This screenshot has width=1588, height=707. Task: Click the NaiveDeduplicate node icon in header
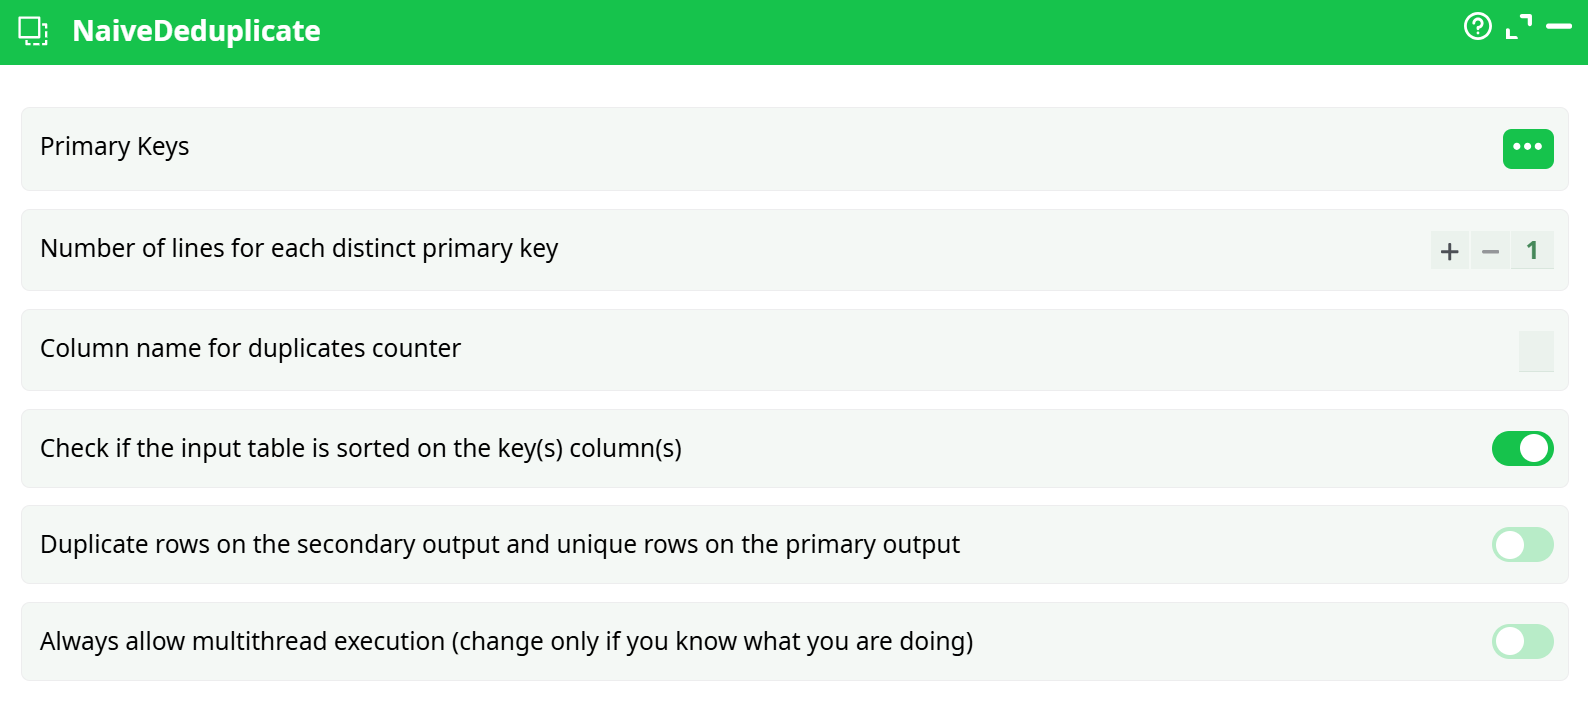point(33,31)
